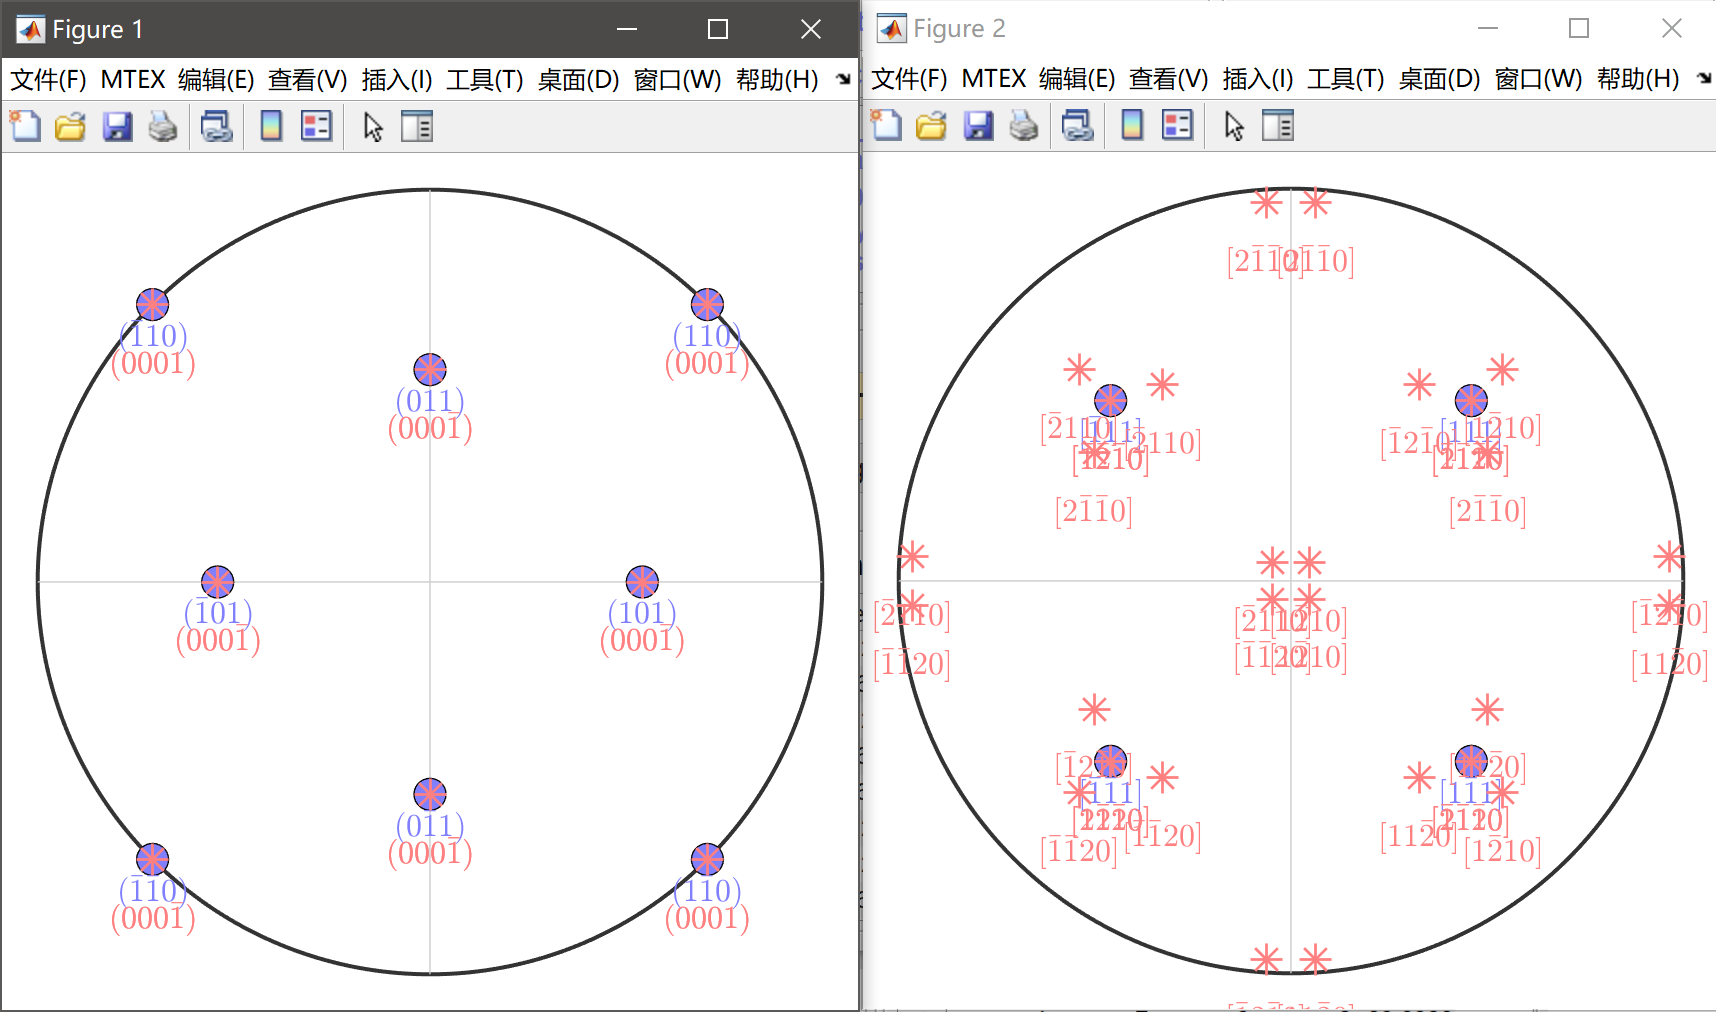Open 帮助(H) menu in Figure 1
This screenshot has height=1012, width=1716.
[777, 80]
